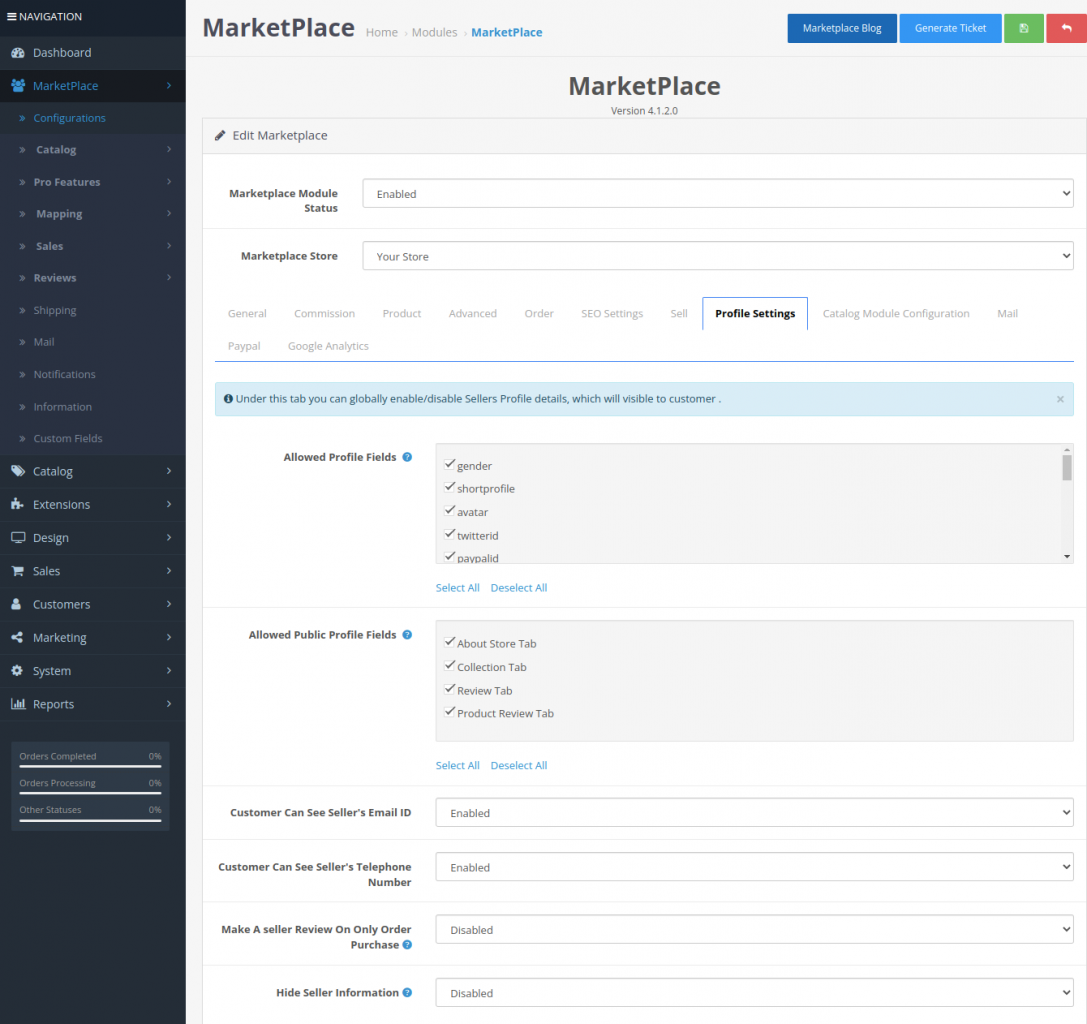Screen dimensions: 1087x1024
Task: Toggle the paypalid checkbox
Action: [x=449, y=556]
